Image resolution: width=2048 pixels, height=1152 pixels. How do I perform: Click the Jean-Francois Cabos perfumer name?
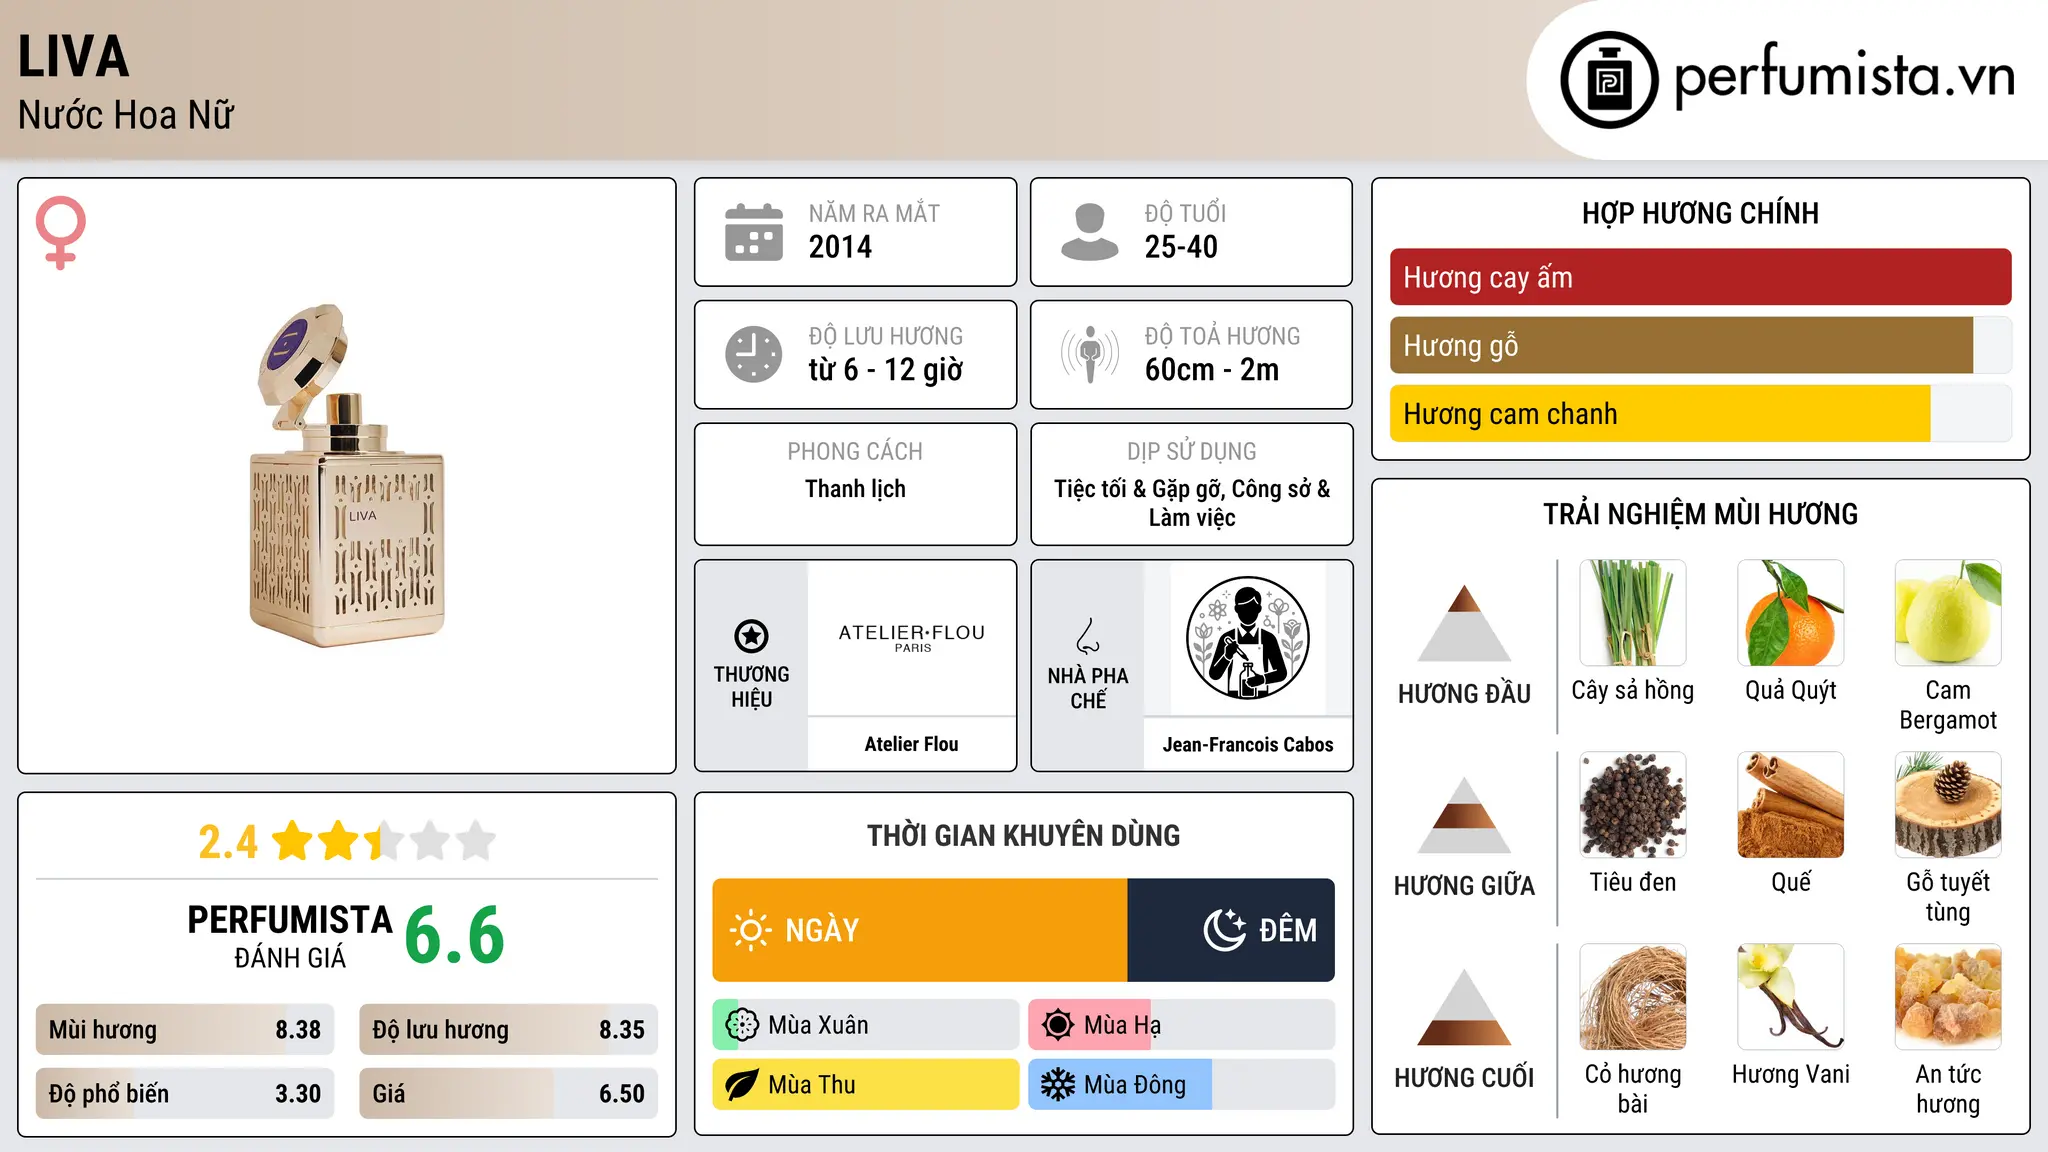tap(1248, 744)
